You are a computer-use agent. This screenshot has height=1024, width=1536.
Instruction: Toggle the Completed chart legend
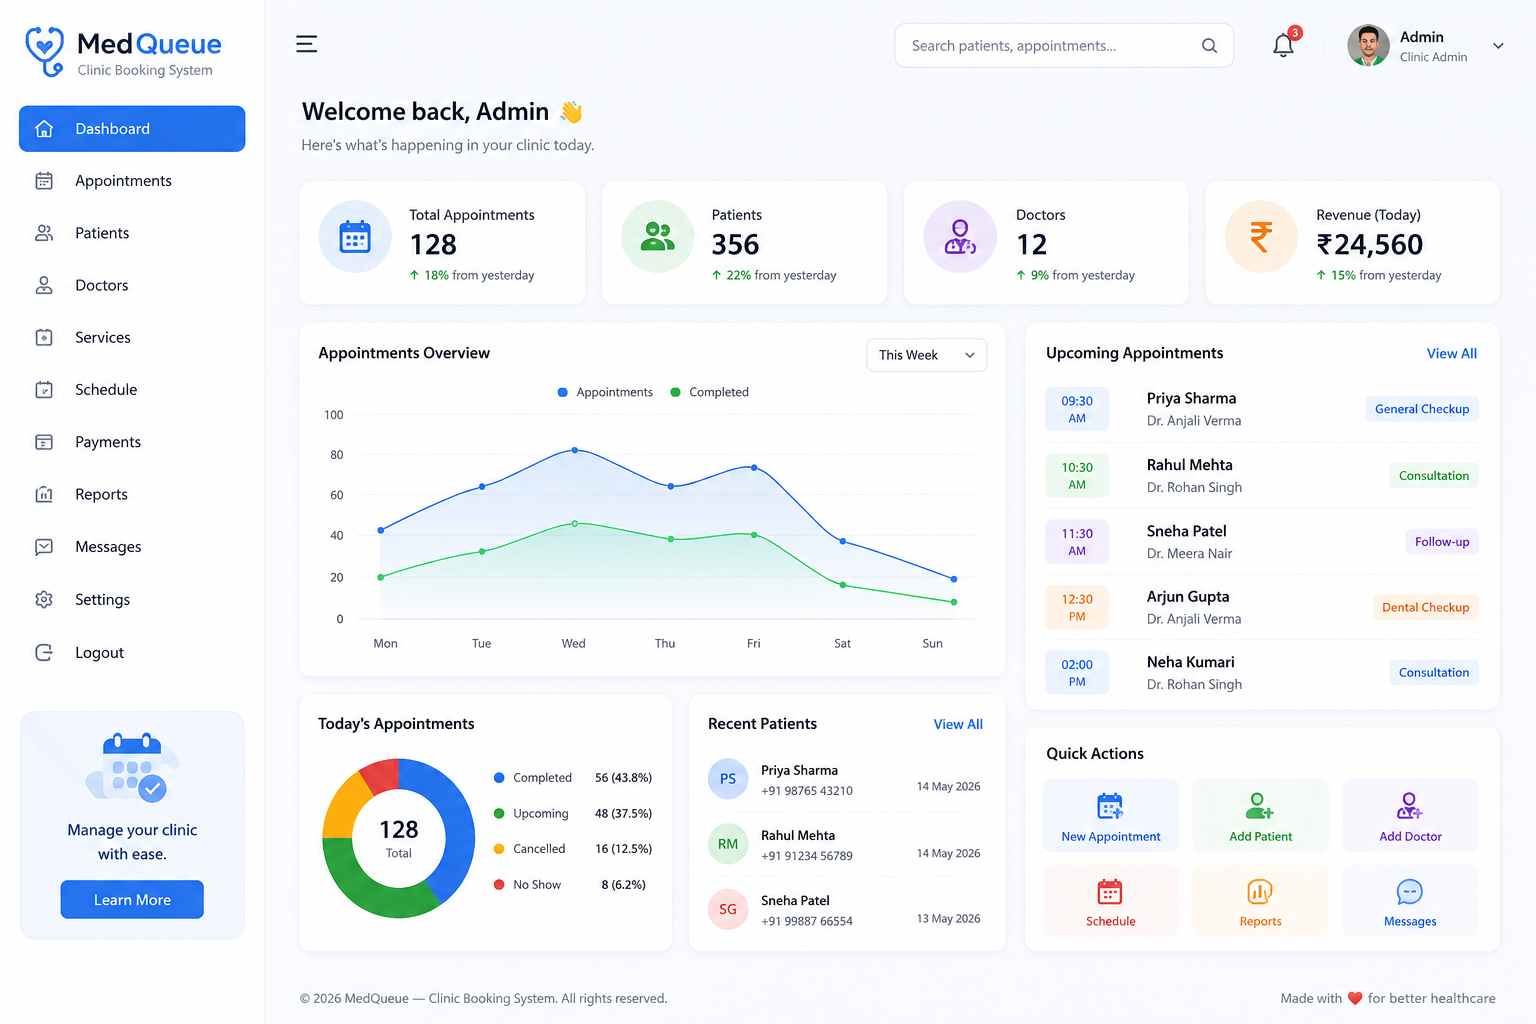[x=709, y=392]
